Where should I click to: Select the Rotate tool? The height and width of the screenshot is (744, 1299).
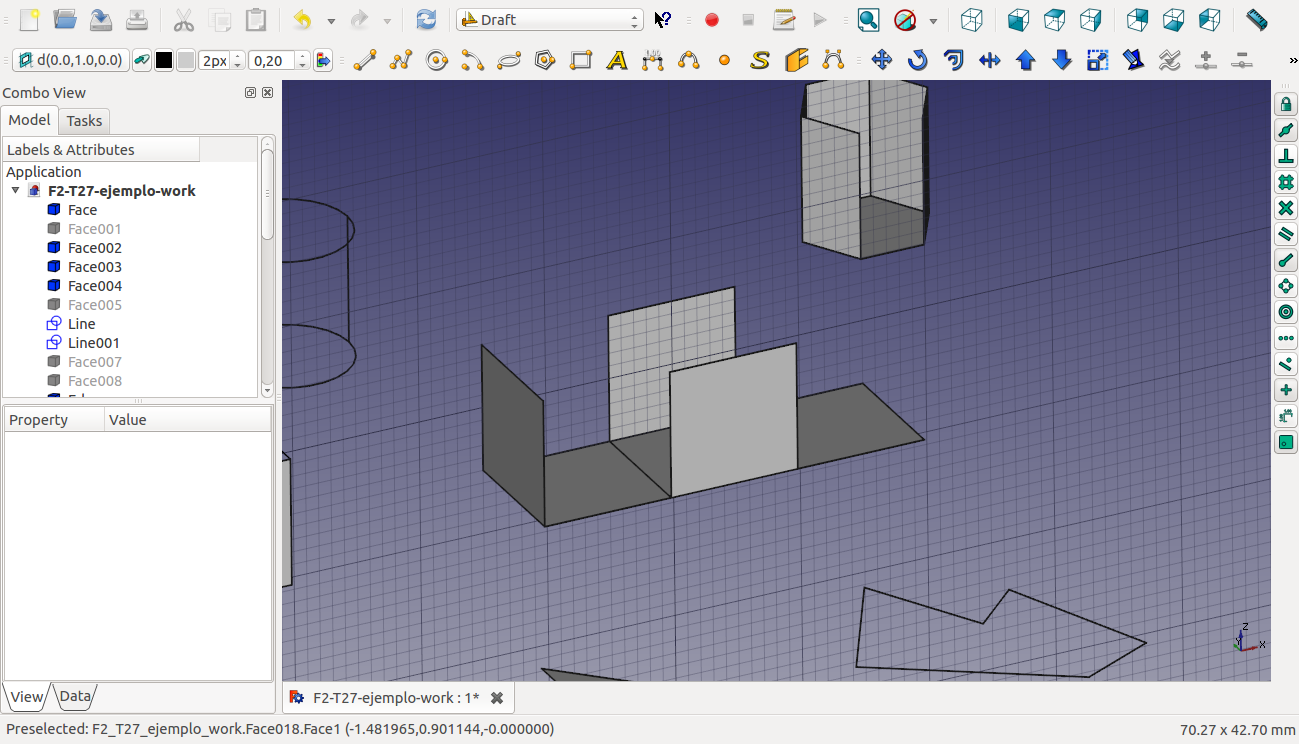(917, 61)
